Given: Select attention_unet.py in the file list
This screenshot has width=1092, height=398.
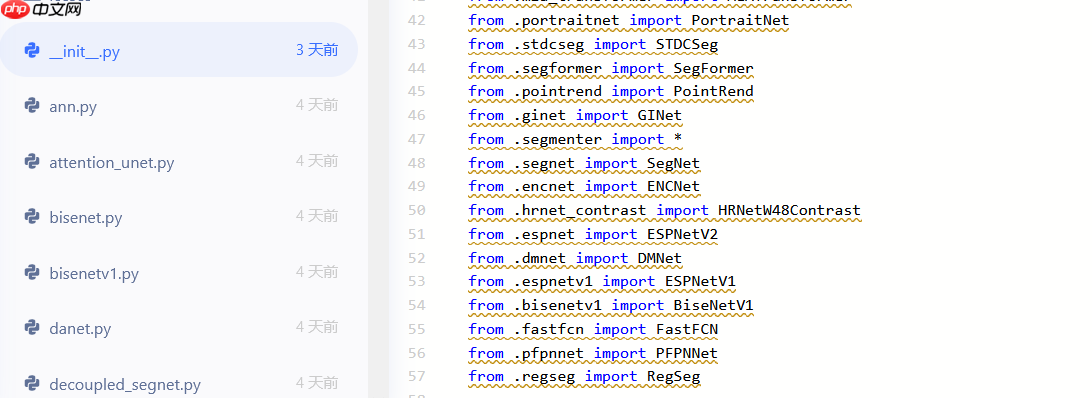Looking at the screenshot, I should coord(179,162).
